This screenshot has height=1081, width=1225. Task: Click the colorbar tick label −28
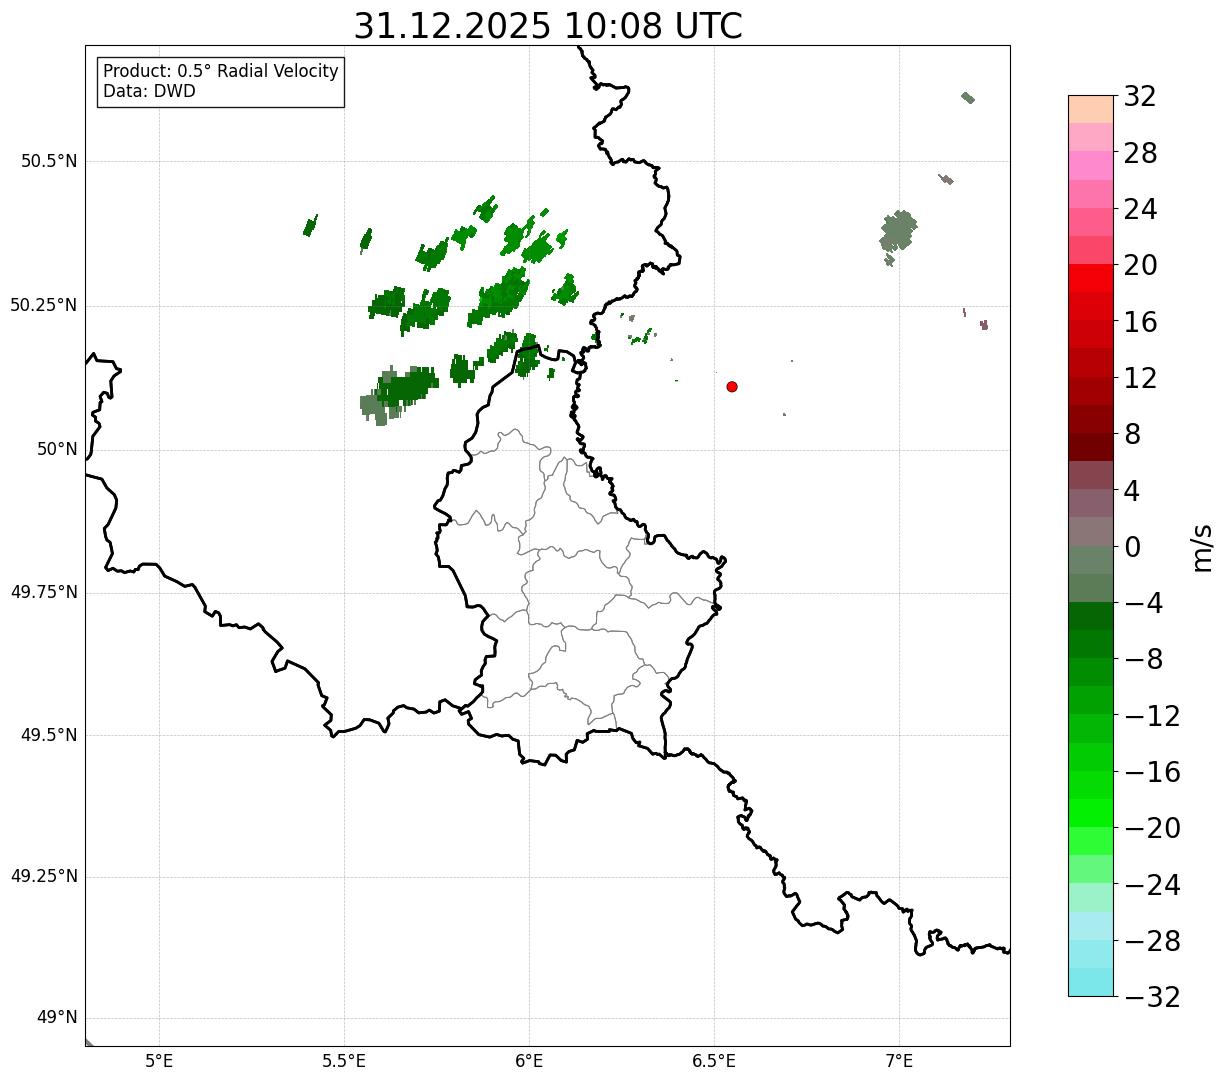(x=1152, y=941)
